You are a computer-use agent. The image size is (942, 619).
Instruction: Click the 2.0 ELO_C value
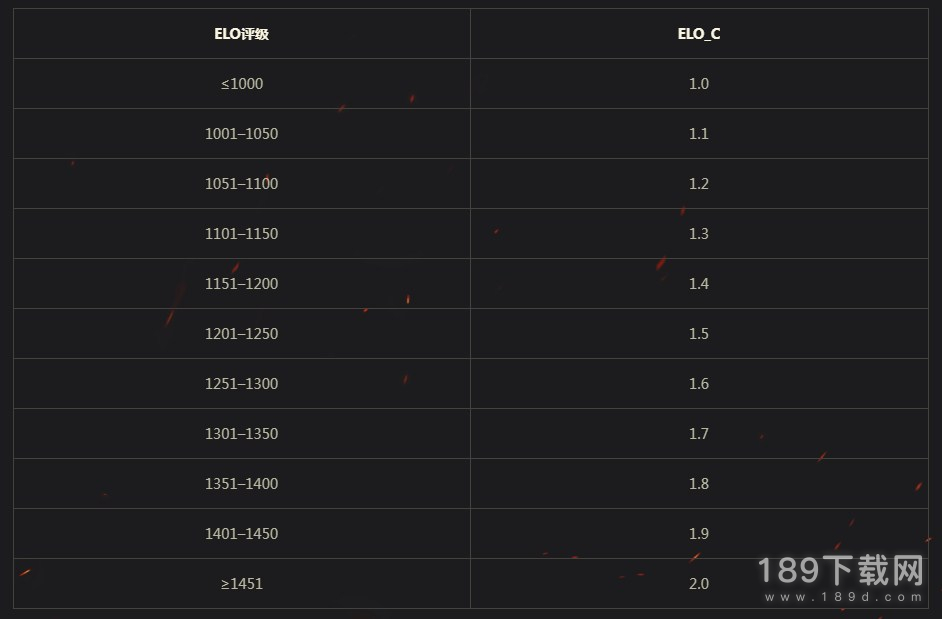click(x=699, y=584)
